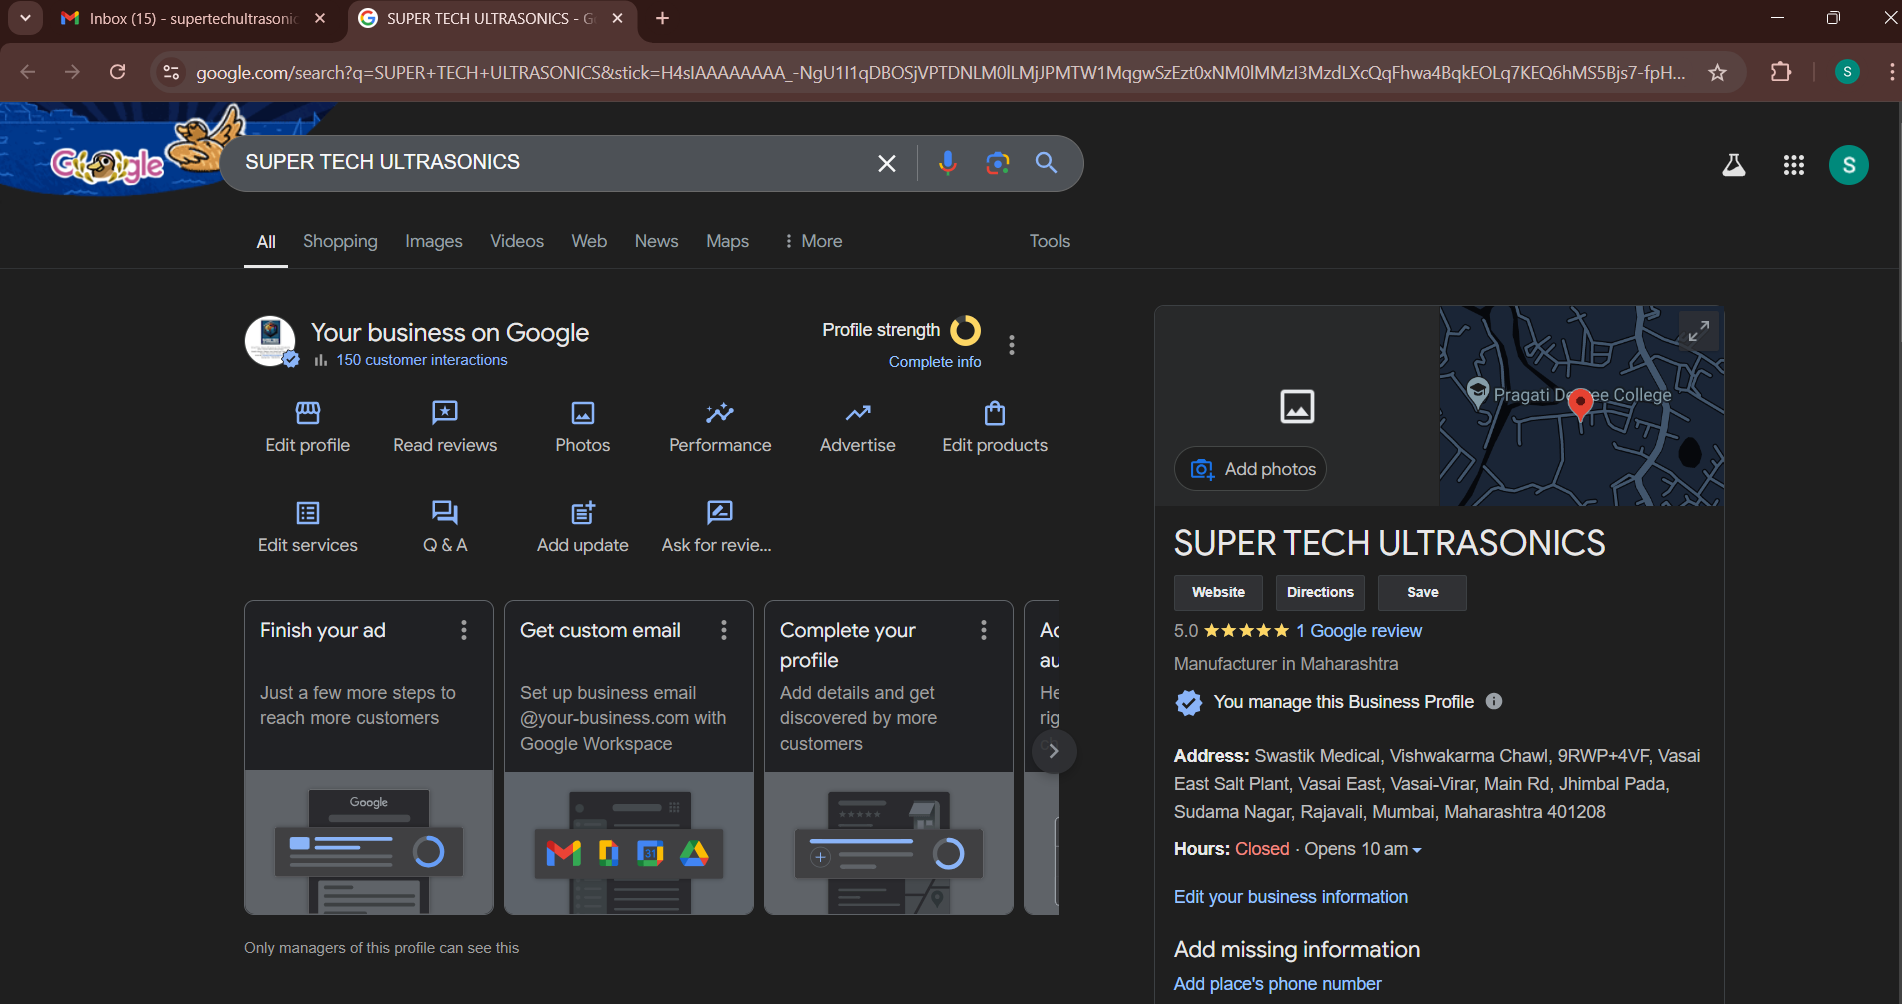
Task: Open the Chrome profile avatar in the toolbar
Action: (1847, 72)
